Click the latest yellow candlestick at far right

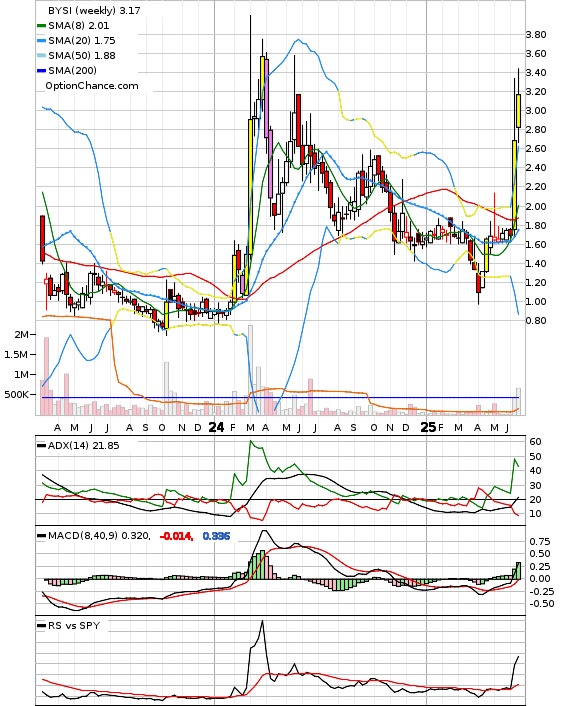519,111
